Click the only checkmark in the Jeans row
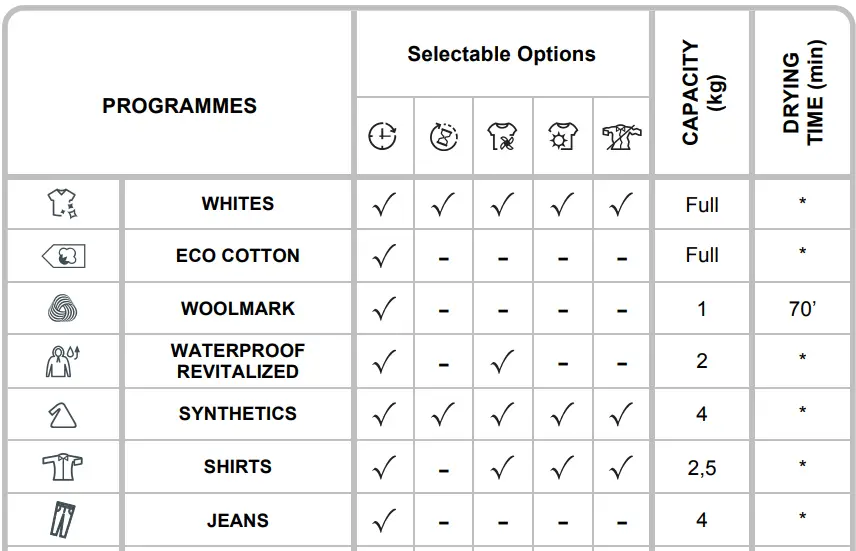This screenshot has width=856, height=551. [383, 520]
